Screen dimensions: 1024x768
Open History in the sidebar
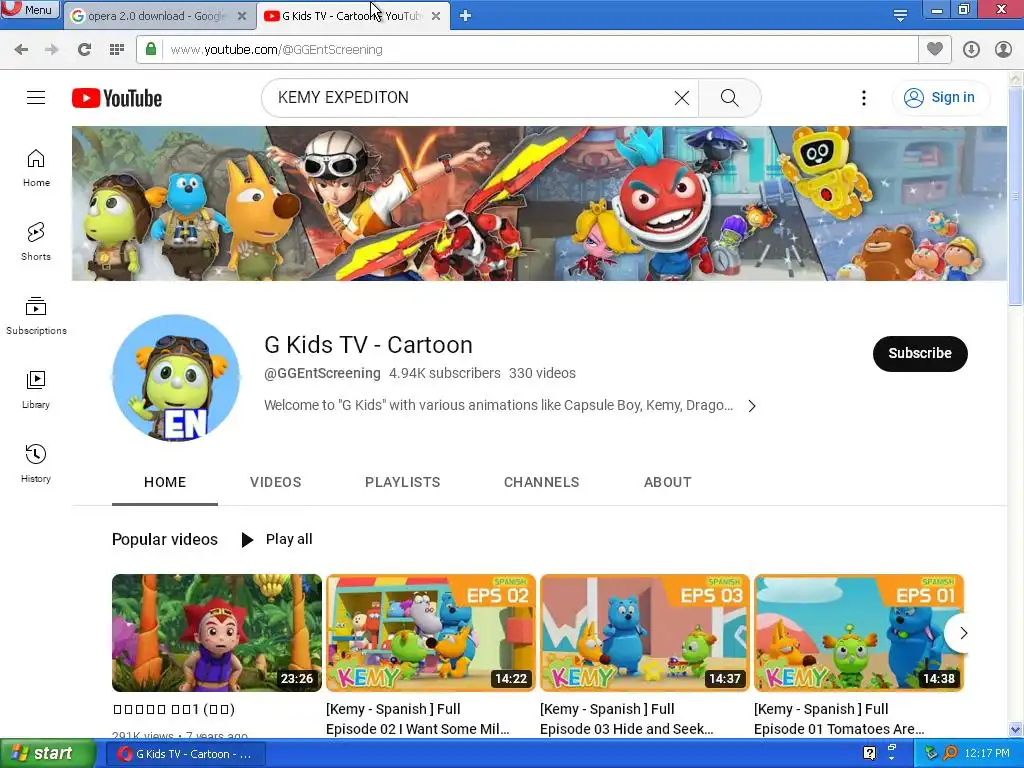pos(36,464)
